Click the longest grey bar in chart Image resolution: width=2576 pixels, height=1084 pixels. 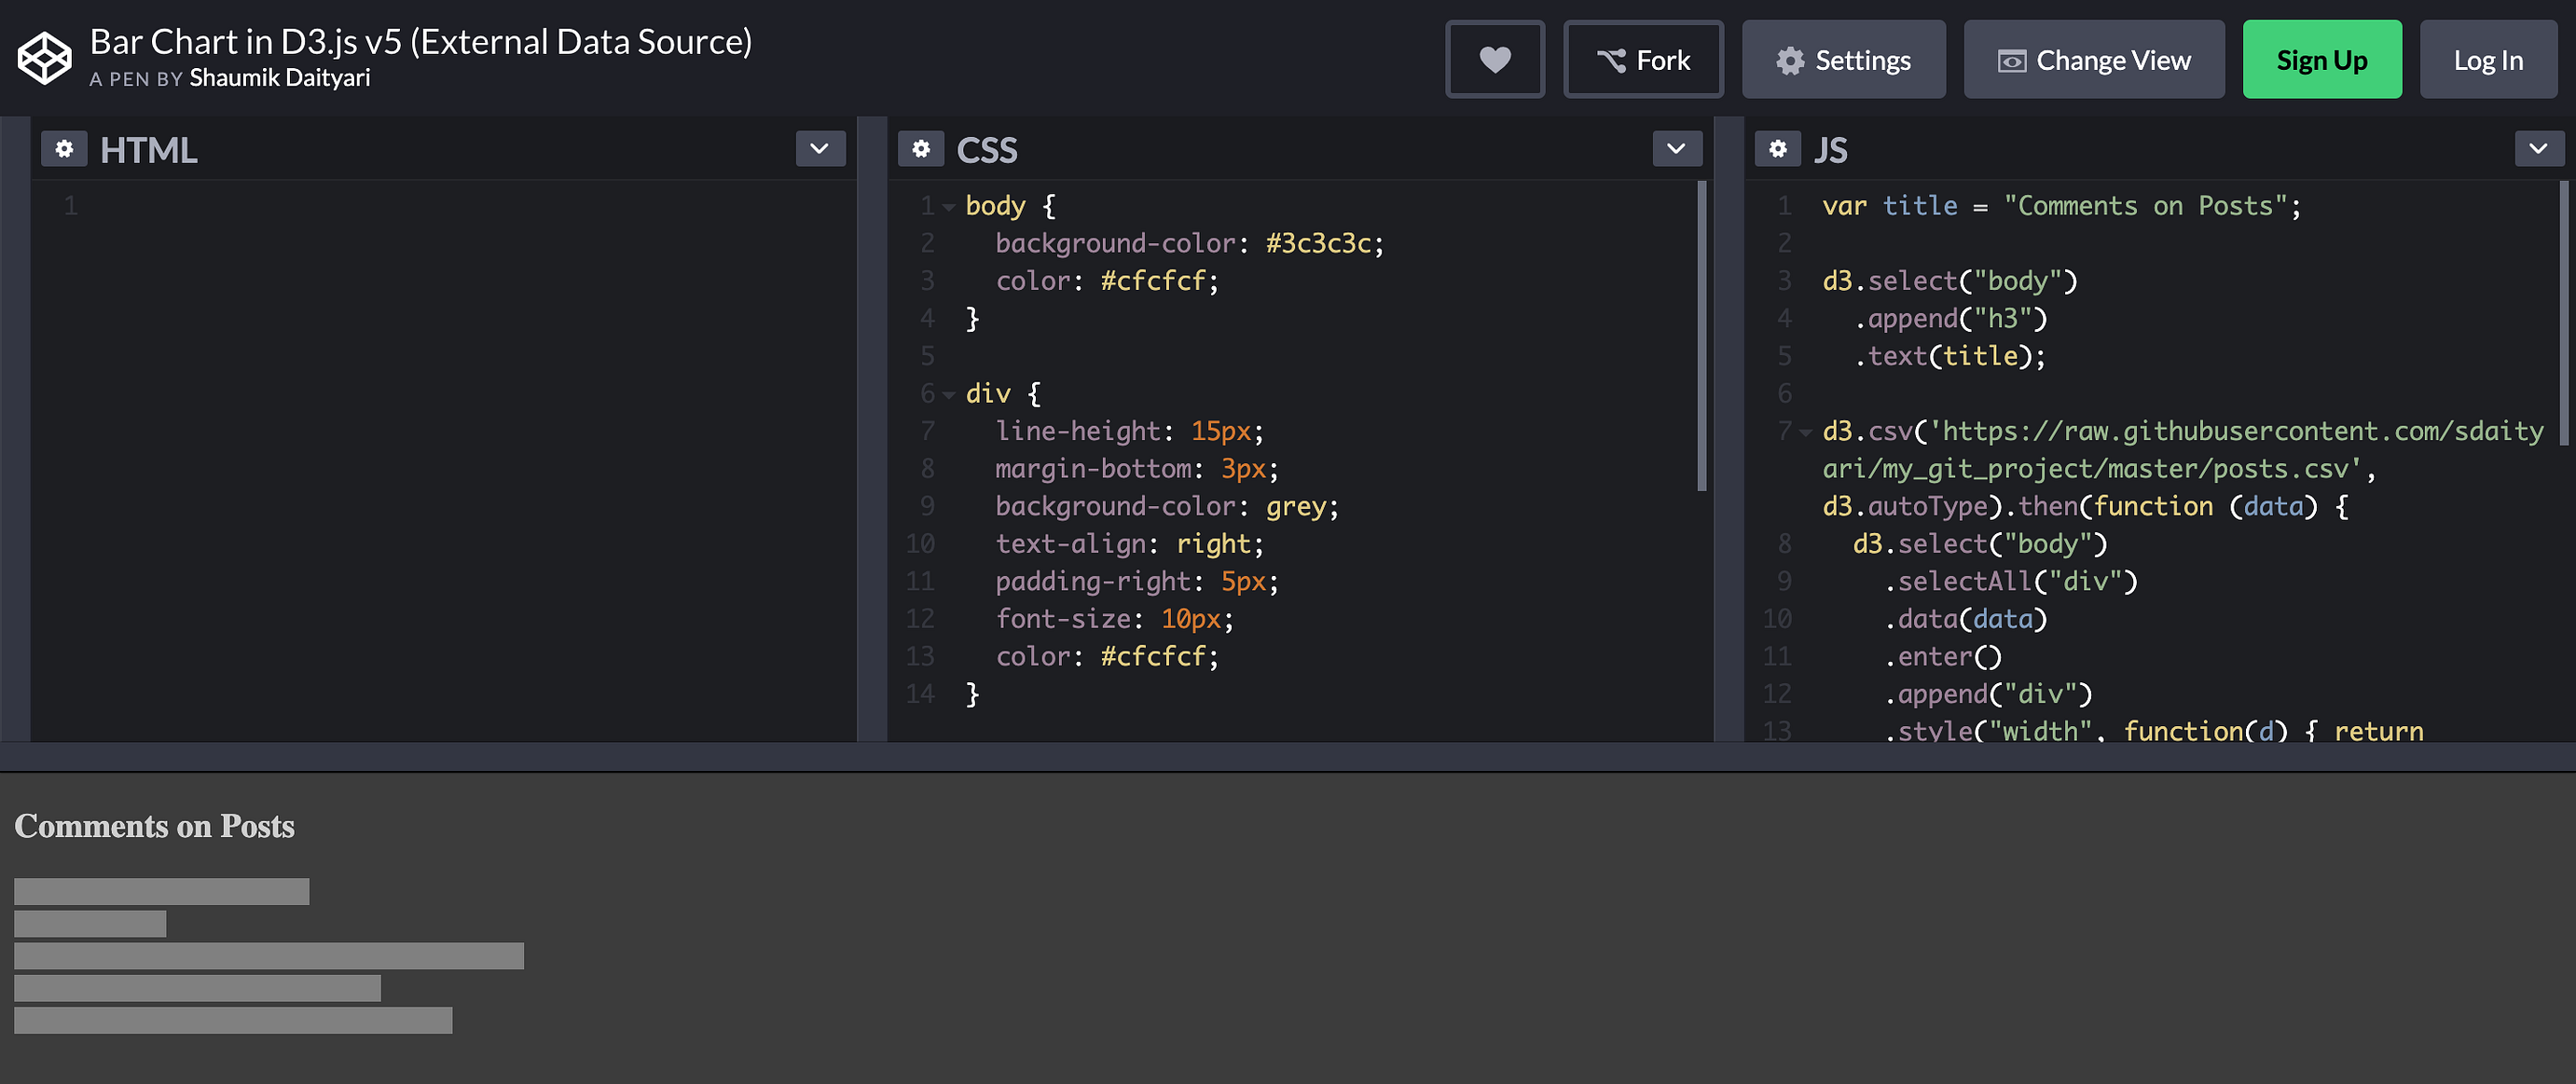coord(268,955)
